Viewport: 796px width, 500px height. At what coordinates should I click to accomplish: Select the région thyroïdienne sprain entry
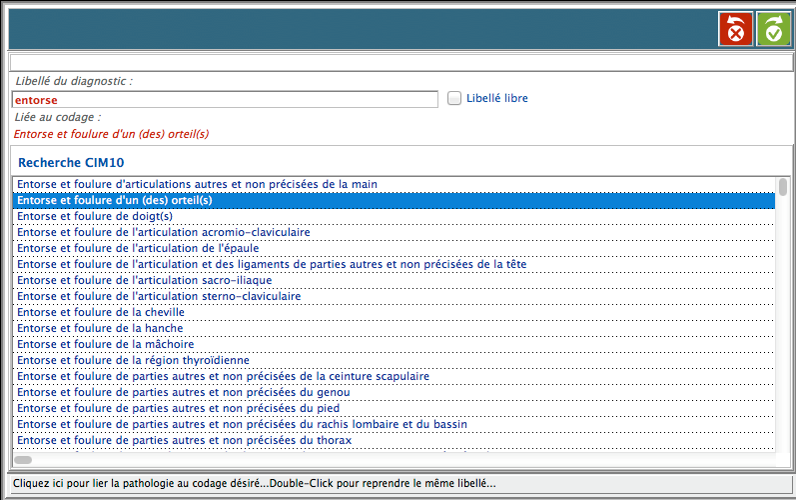[133, 360]
